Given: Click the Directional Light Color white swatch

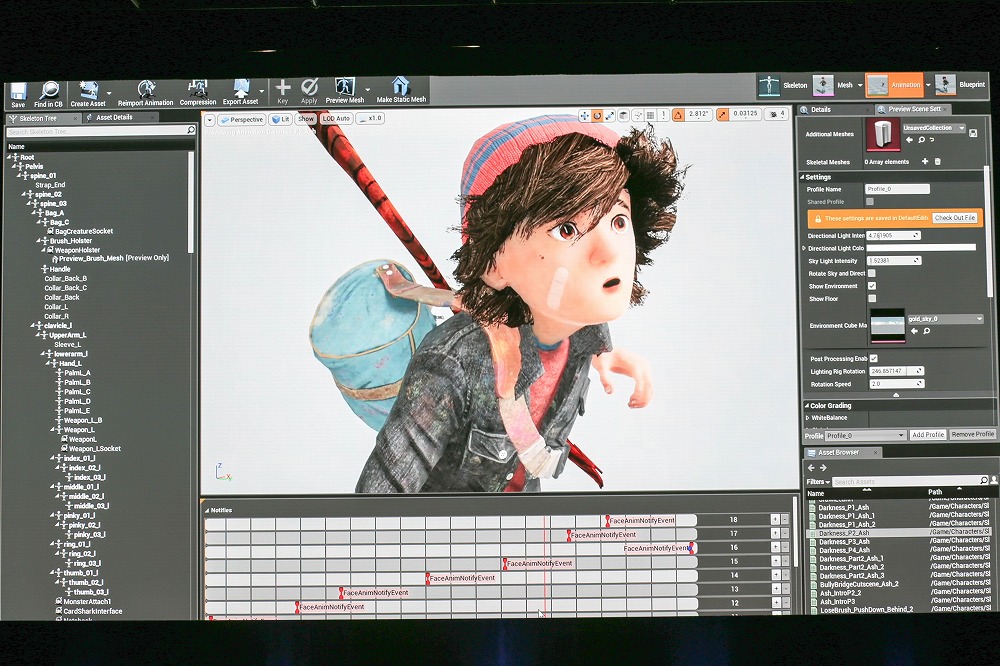Looking at the screenshot, I should [920, 248].
